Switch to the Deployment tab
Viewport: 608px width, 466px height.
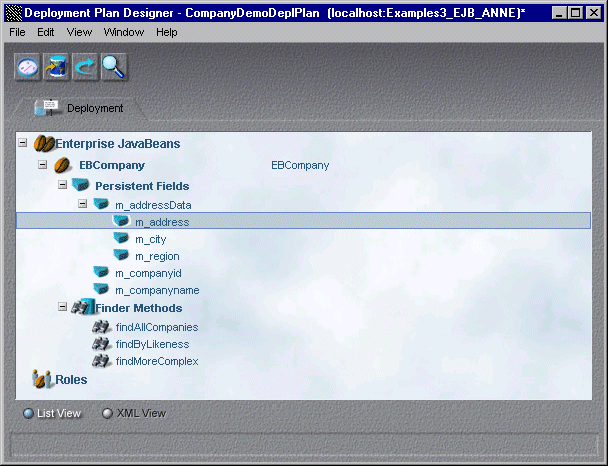coord(79,108)
